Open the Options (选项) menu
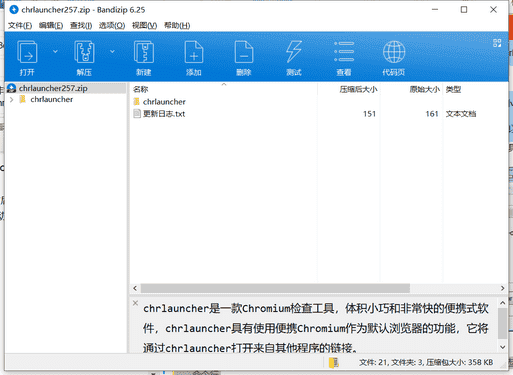 pos(112,25)
